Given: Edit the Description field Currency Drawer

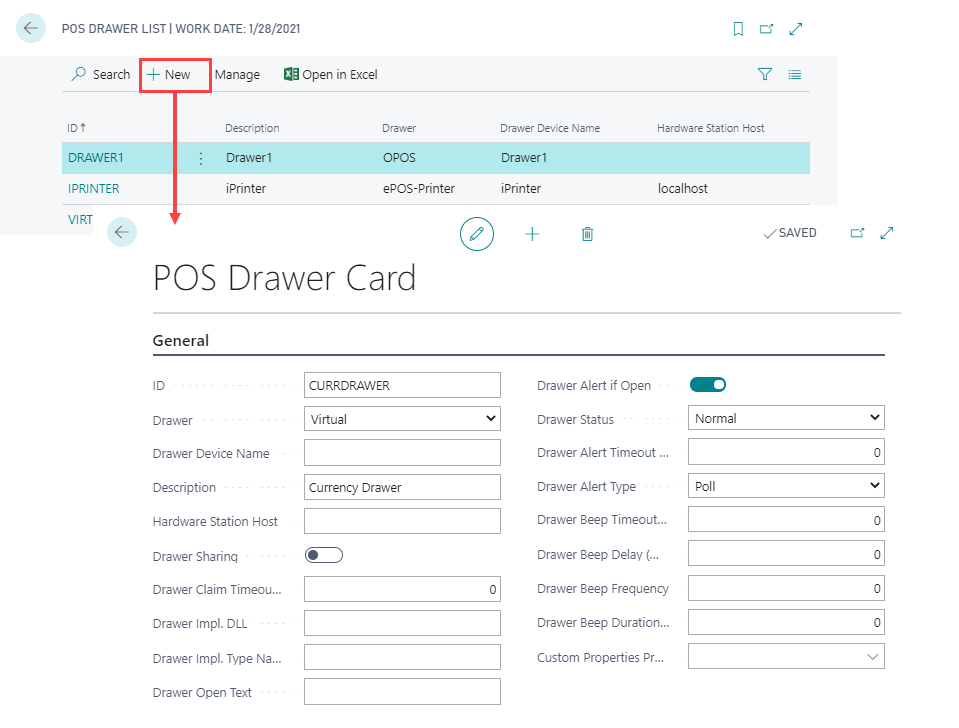Looking at the screenshot, I should (x=402, y=487).
